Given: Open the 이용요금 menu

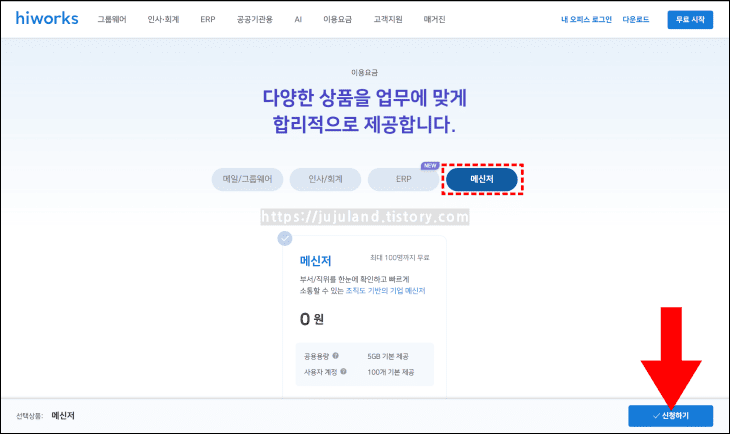Looking at the screenshot, I should tap(338, 20).
